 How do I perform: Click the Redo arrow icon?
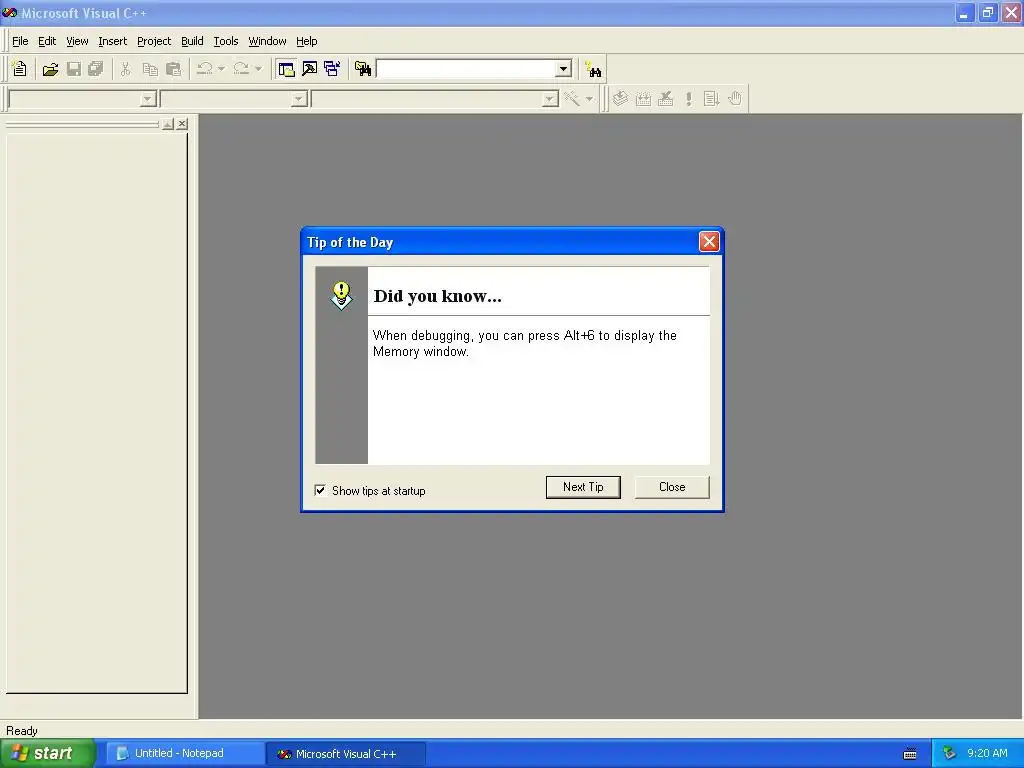coord(241,69)
